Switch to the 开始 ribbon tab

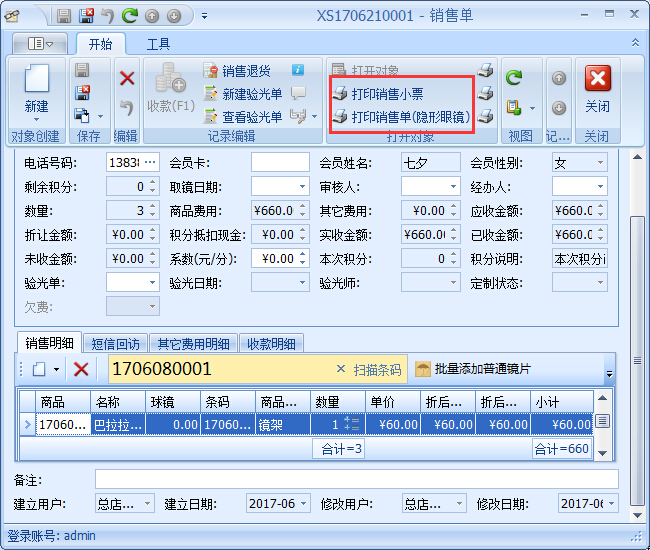coord(100,44)
